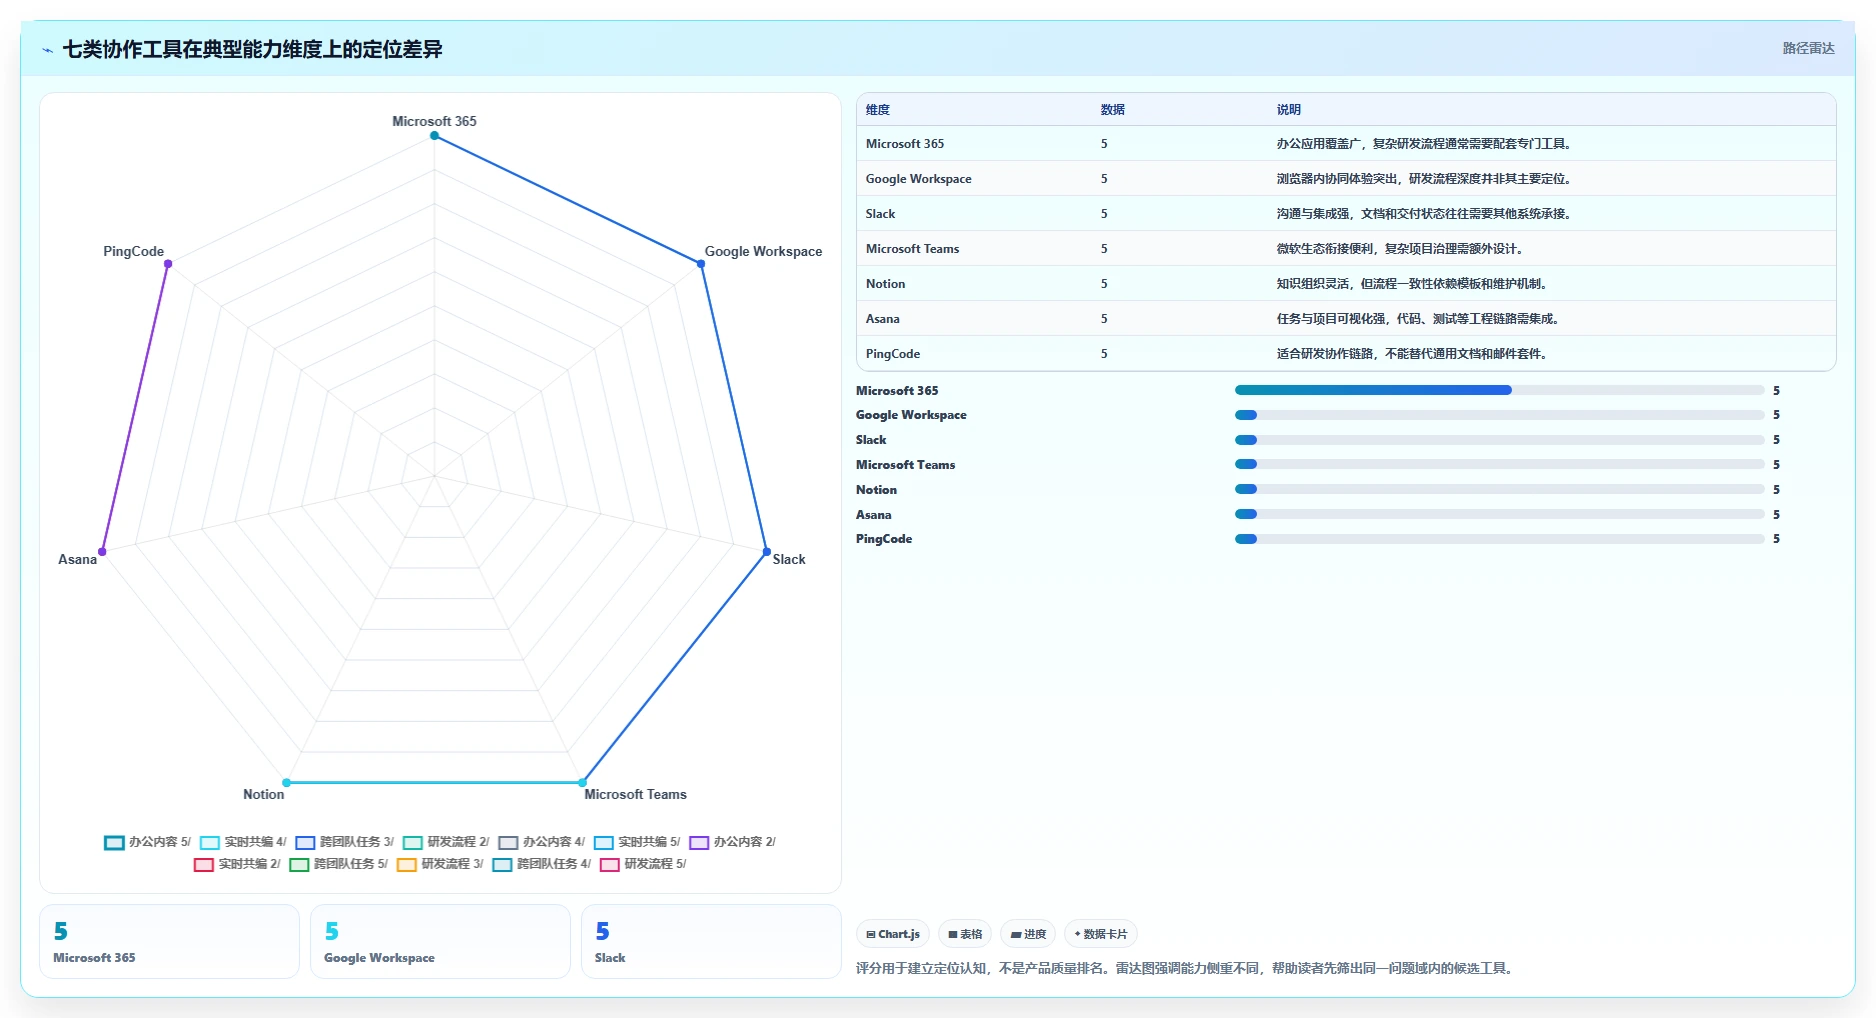Select the Microsoft Teams table row name
This screenshot has width=1876, height=1018.
[x=913, y=249]
